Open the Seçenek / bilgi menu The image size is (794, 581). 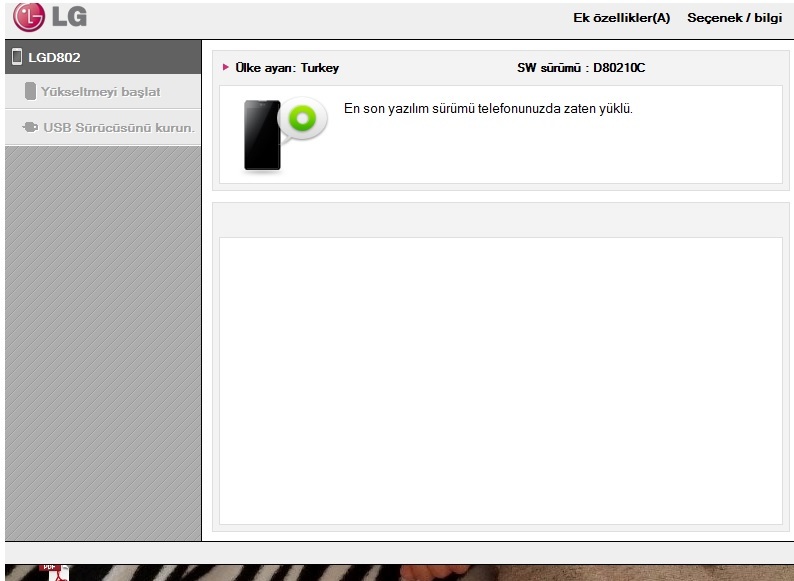734,18
